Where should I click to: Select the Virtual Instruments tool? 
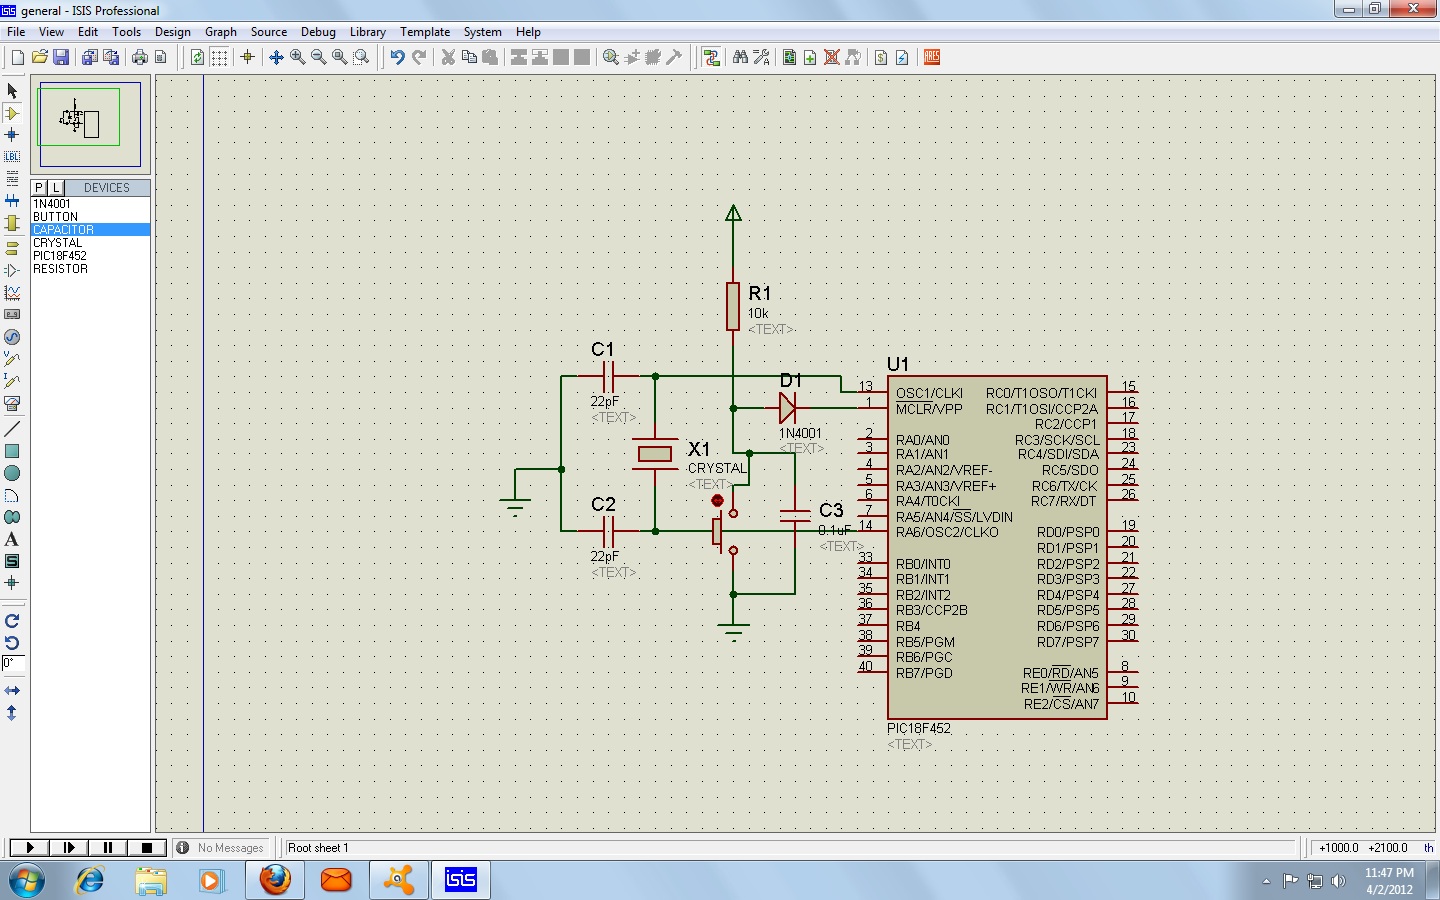[x=12, y=404]
